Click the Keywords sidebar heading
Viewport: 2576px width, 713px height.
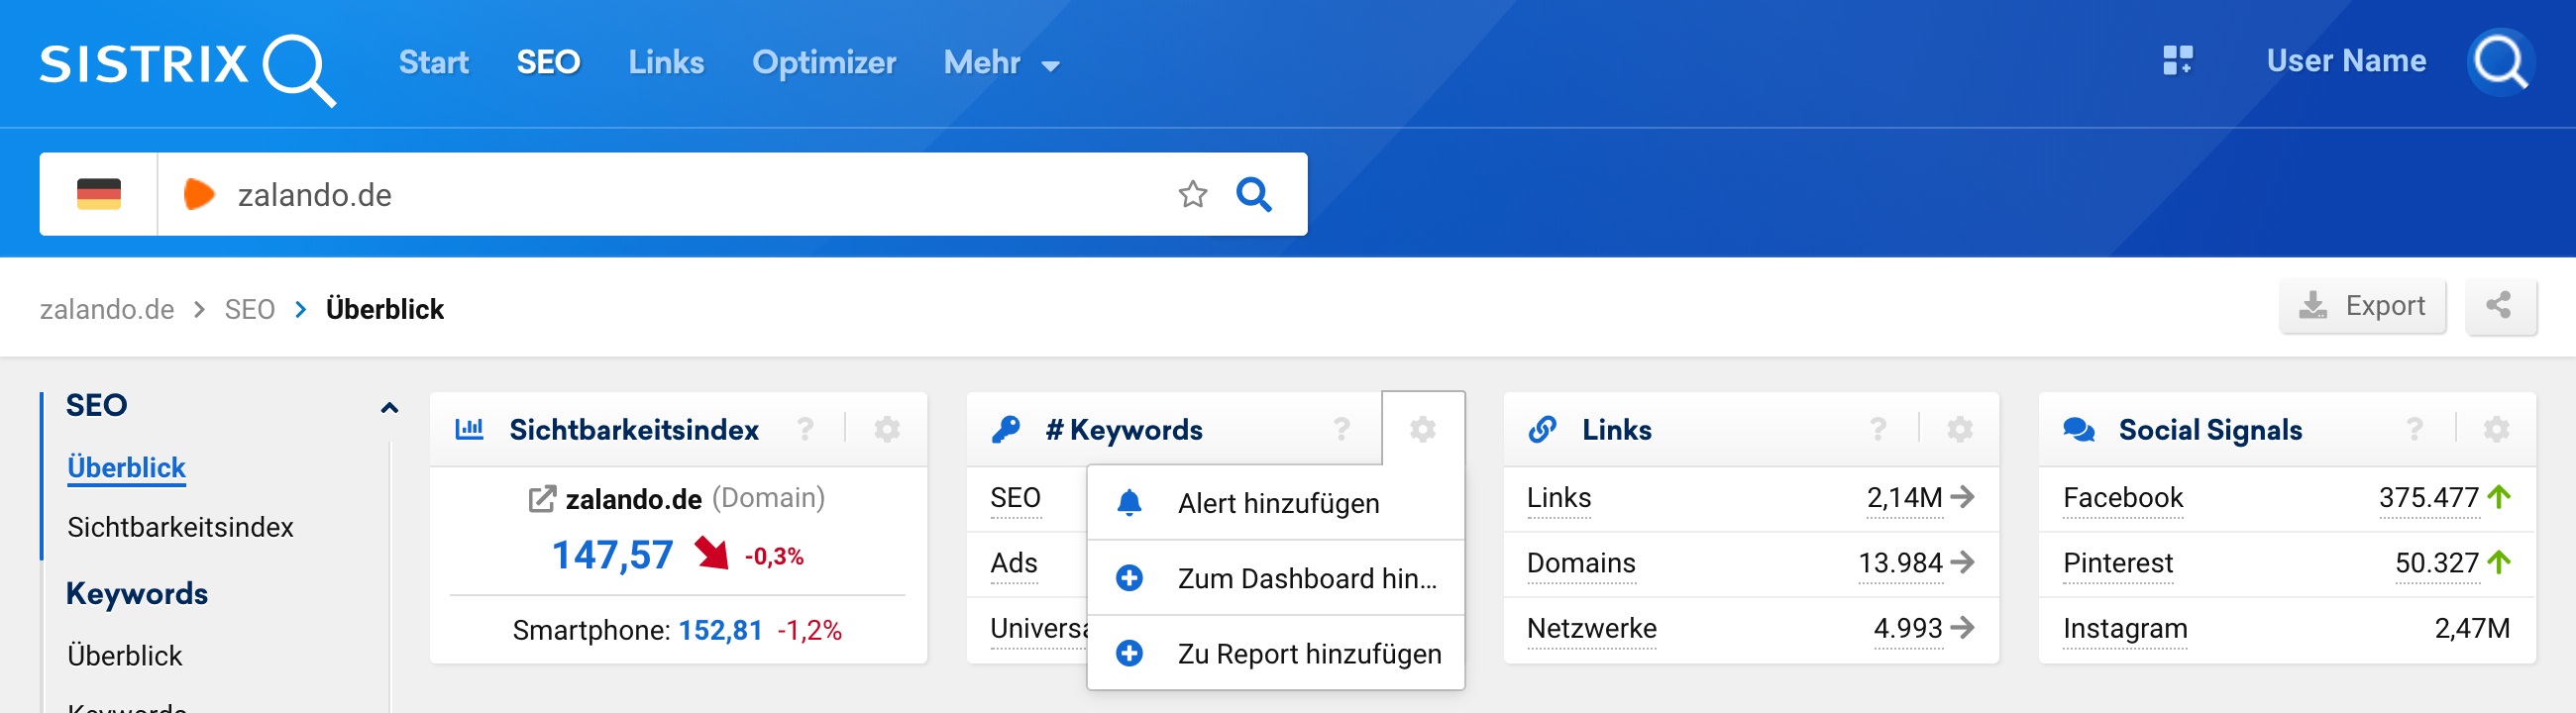coord(137,593)
